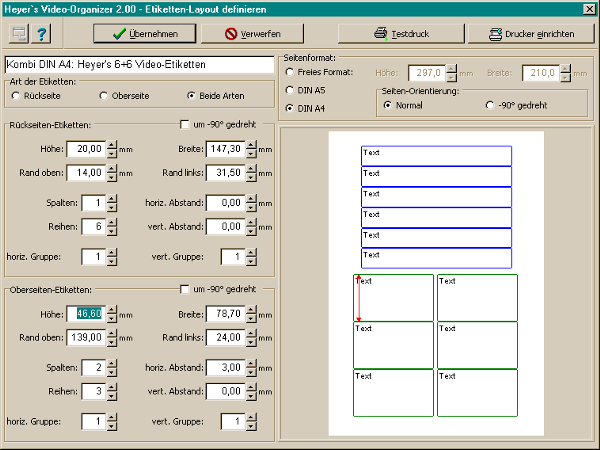Start a test print with Testdruck

coord(399,33)
